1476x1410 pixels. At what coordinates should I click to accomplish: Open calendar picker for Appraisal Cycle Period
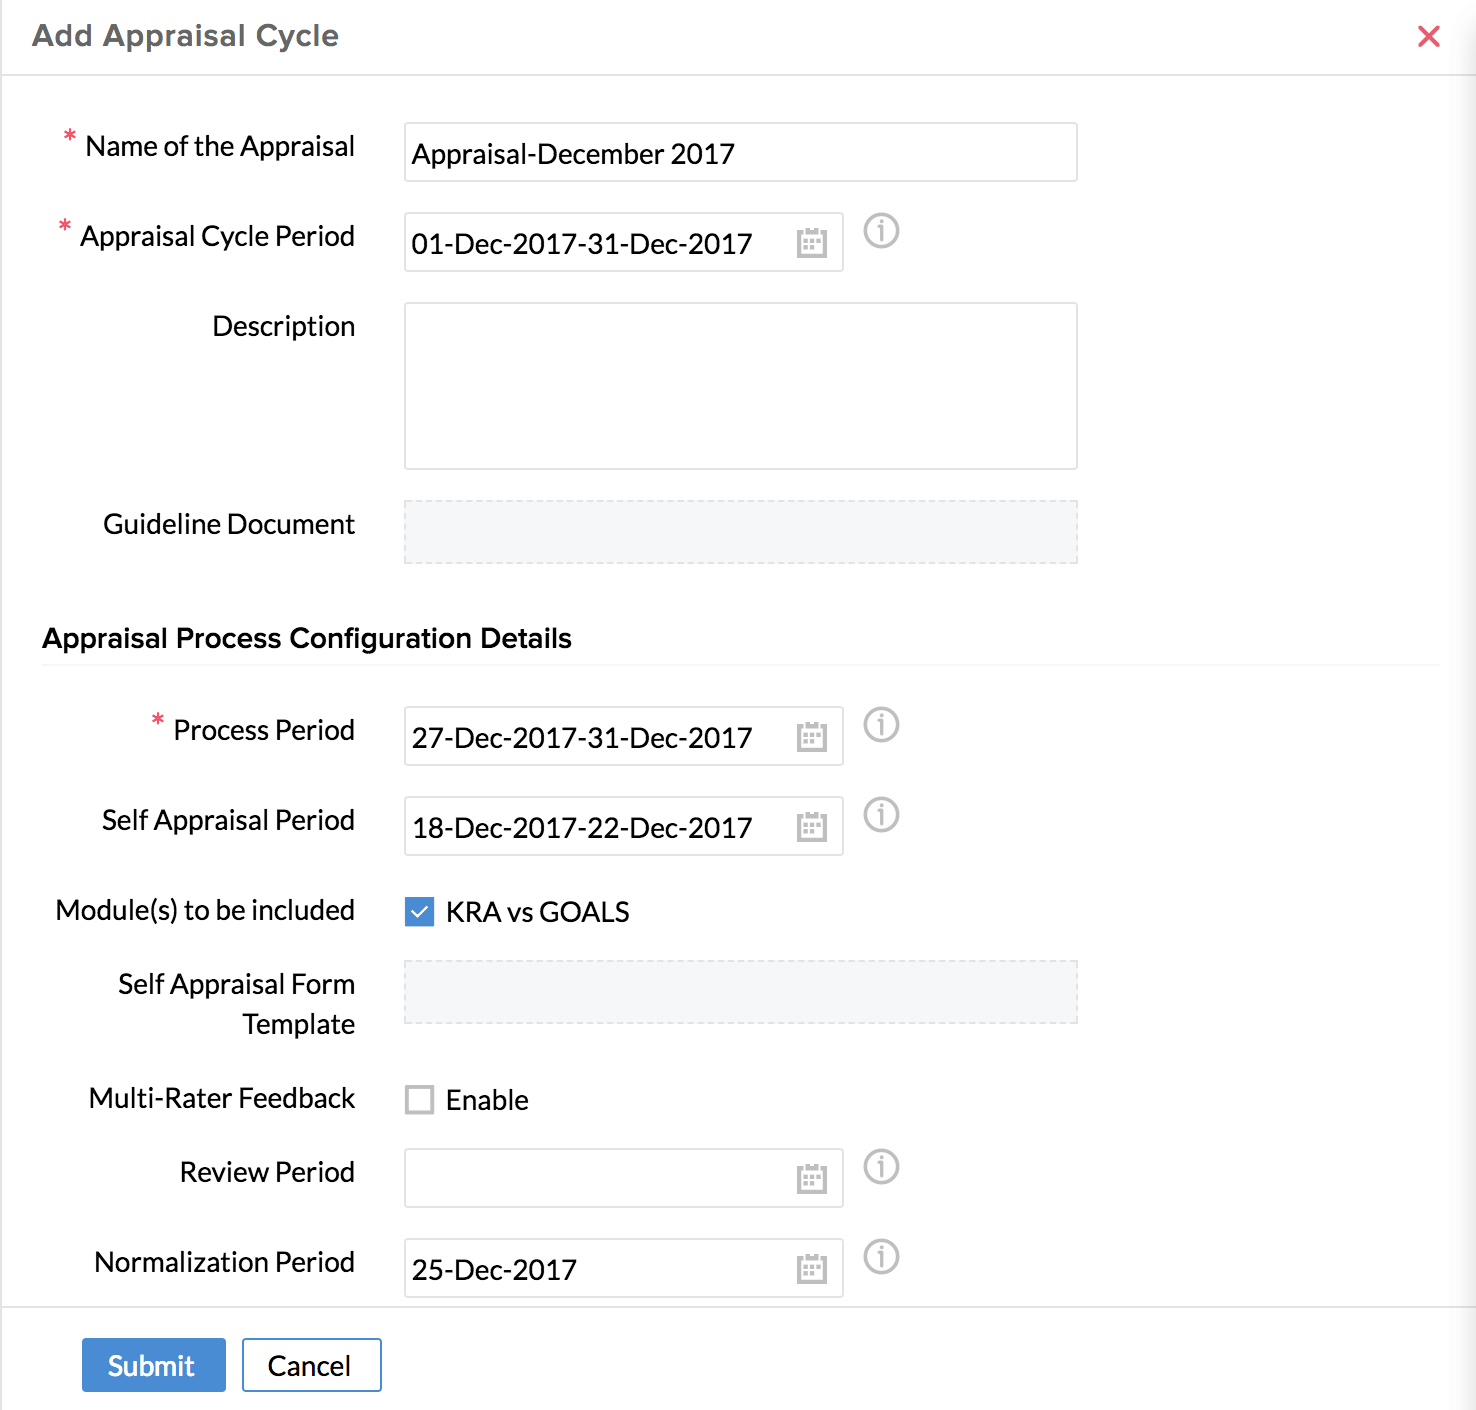(x=811, y=243)
